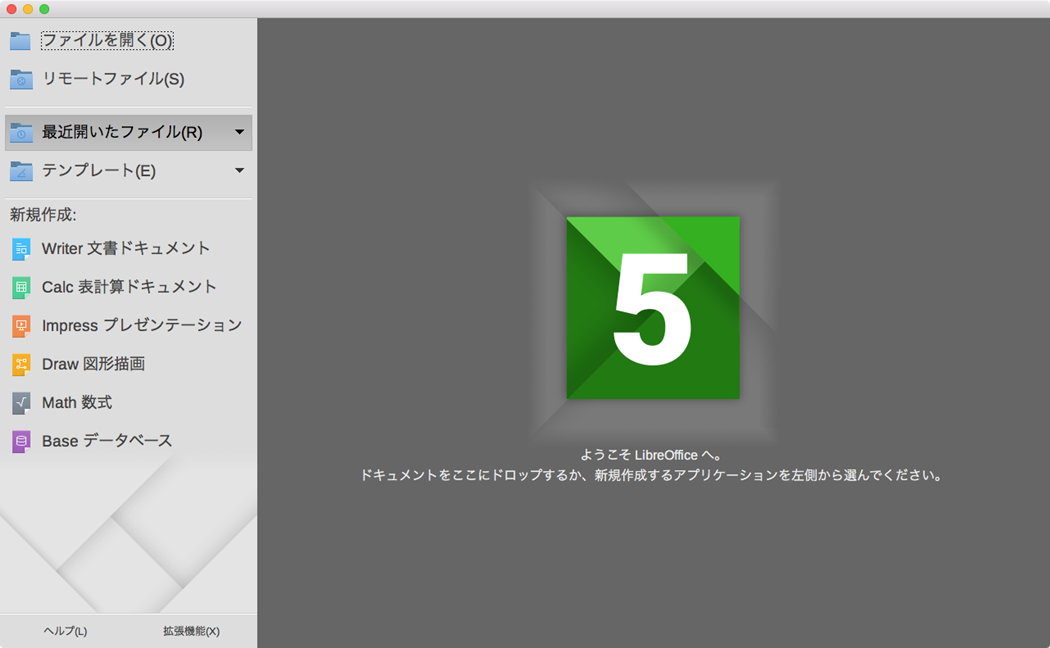Create a new Calc 表計算ドキュメント
This screenshot has width=1050, height=648.
click(129, 287)
